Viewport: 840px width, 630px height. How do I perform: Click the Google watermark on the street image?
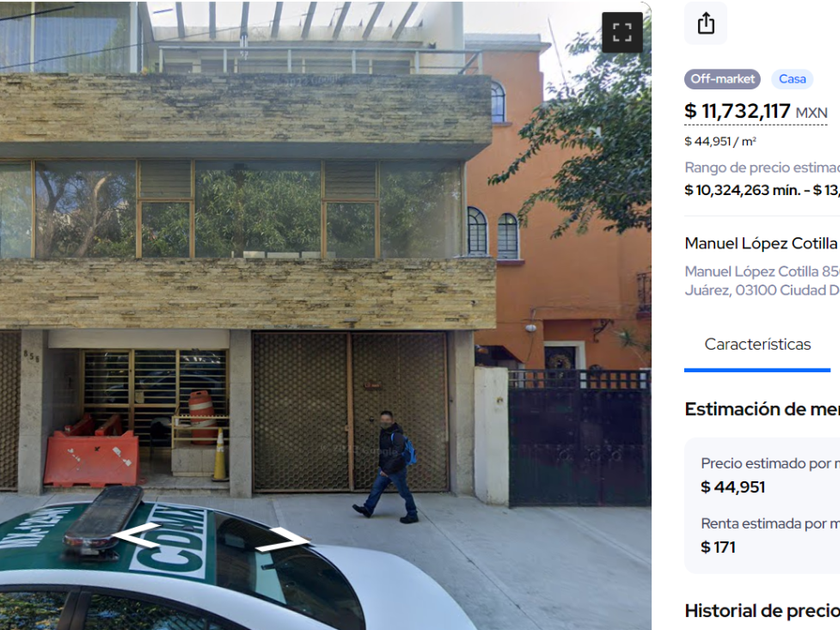tap(359, 451)
